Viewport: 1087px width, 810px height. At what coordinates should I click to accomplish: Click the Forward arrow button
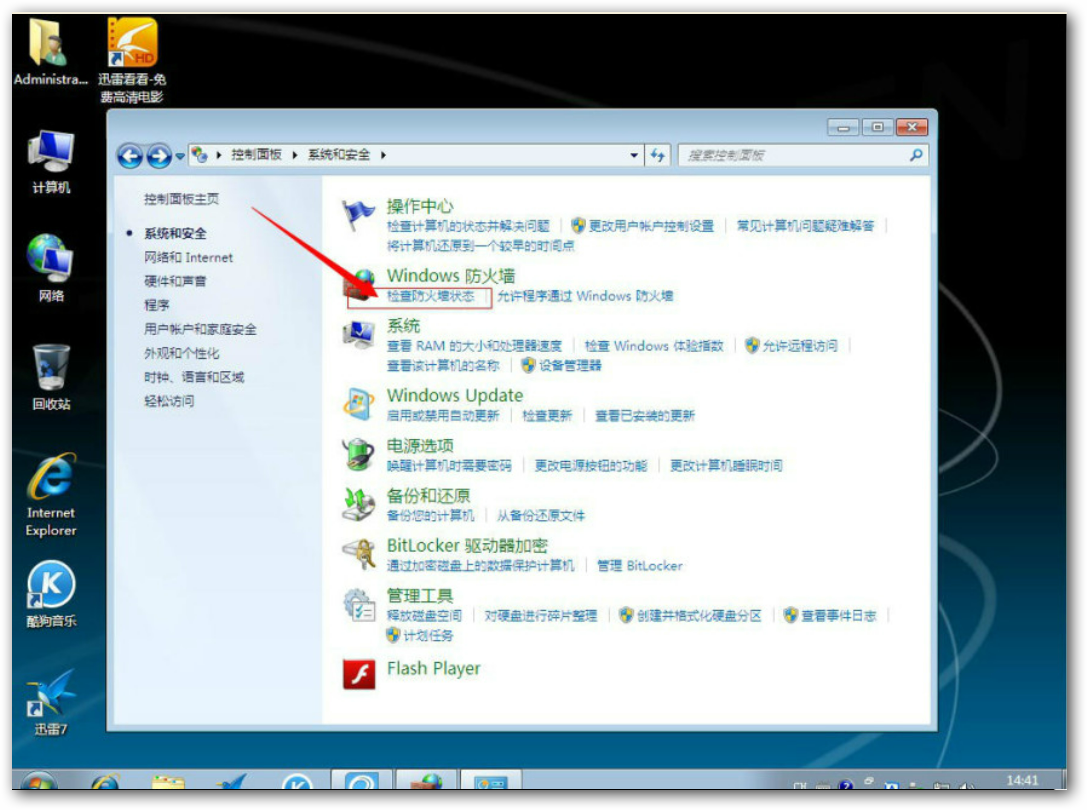(x=159, y=155)
